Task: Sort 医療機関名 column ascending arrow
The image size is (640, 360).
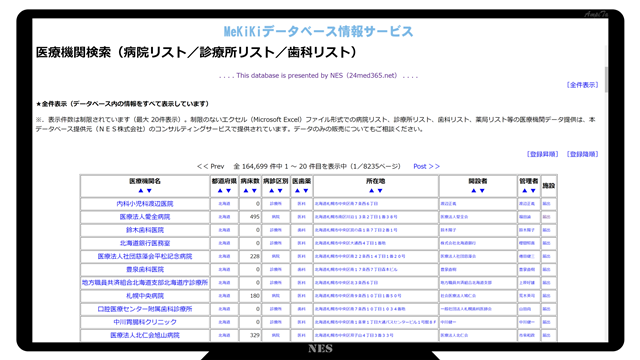Action: pos(141,191)
